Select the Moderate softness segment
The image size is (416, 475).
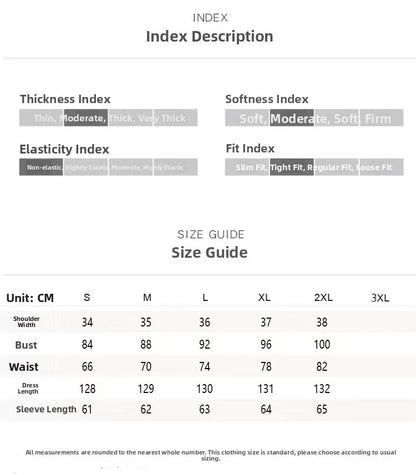point(292,118)
